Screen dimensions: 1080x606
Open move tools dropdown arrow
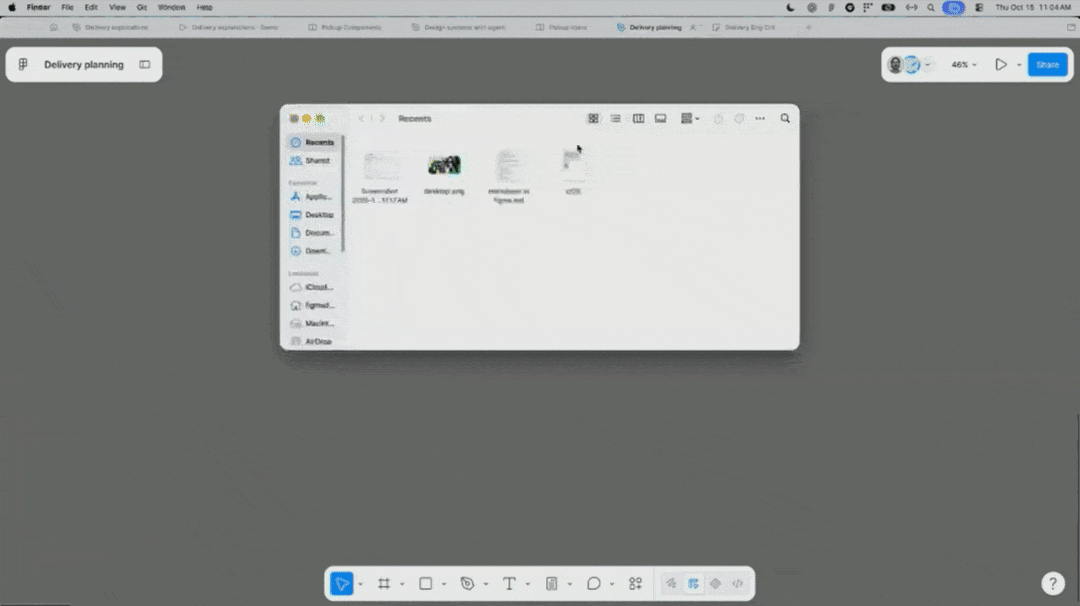pos(360,585)
